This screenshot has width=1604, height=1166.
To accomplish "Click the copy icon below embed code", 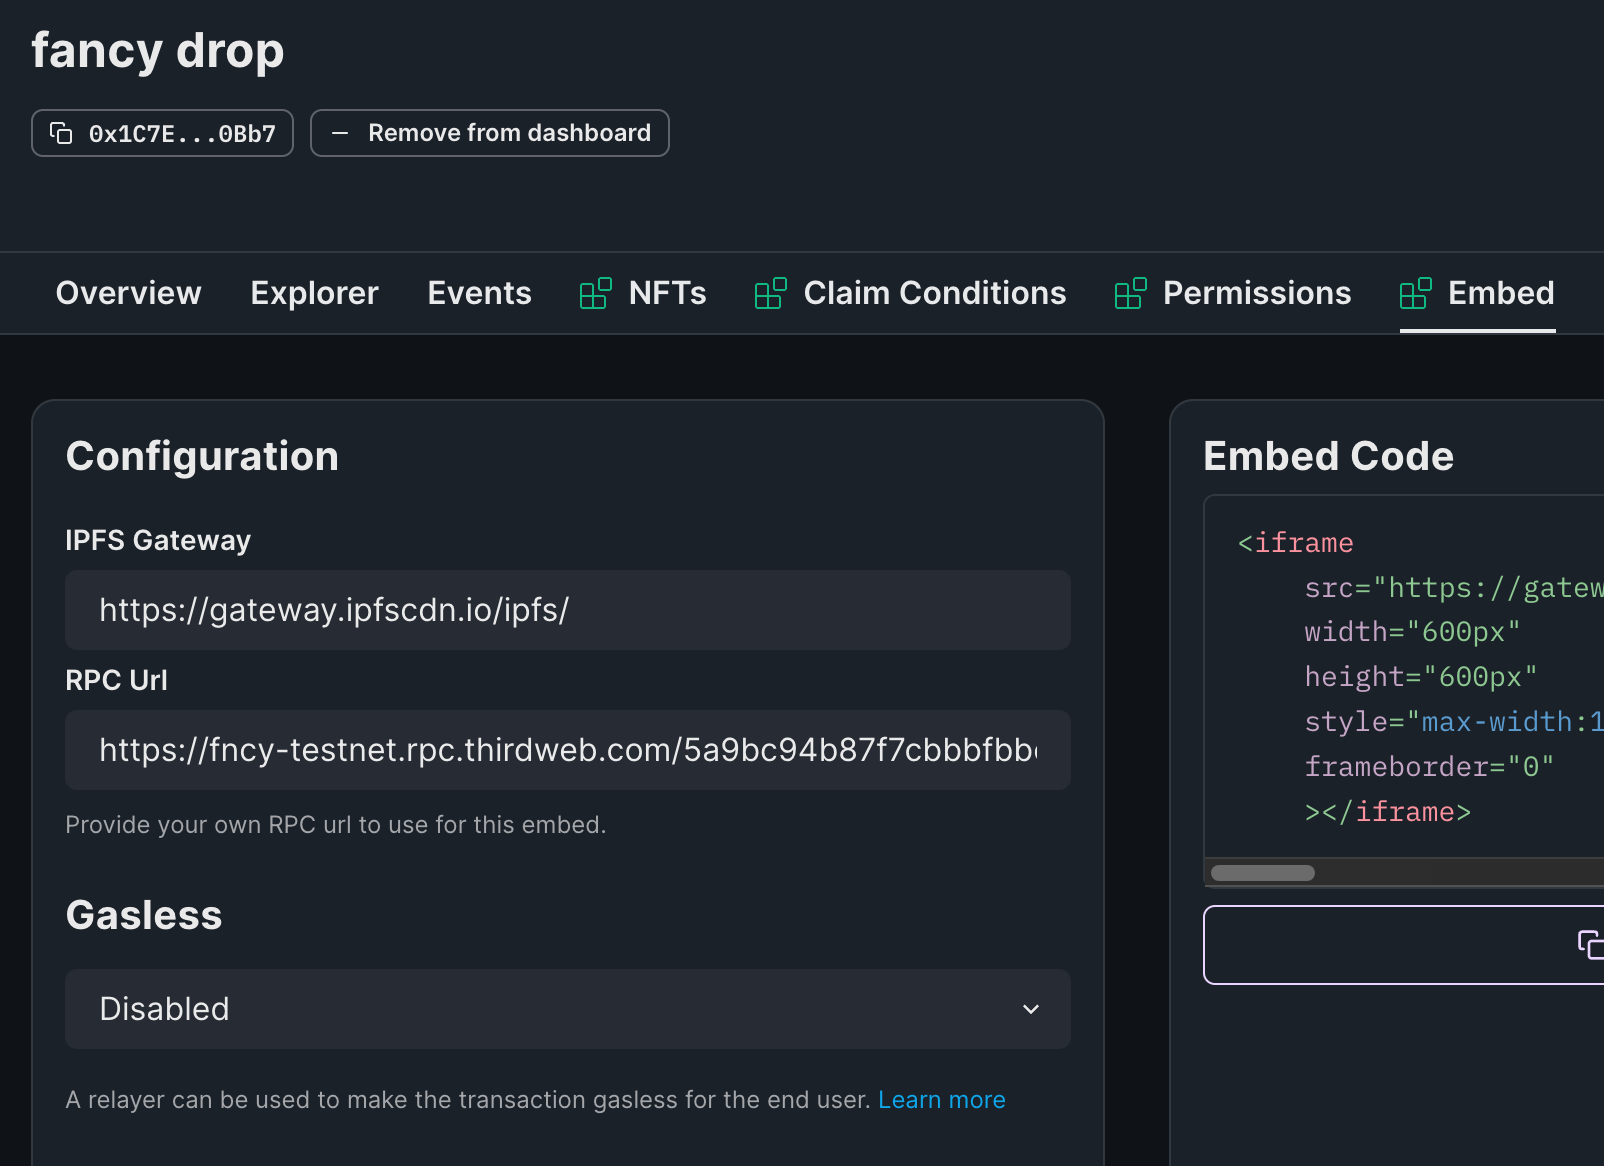I will 1589,944.
